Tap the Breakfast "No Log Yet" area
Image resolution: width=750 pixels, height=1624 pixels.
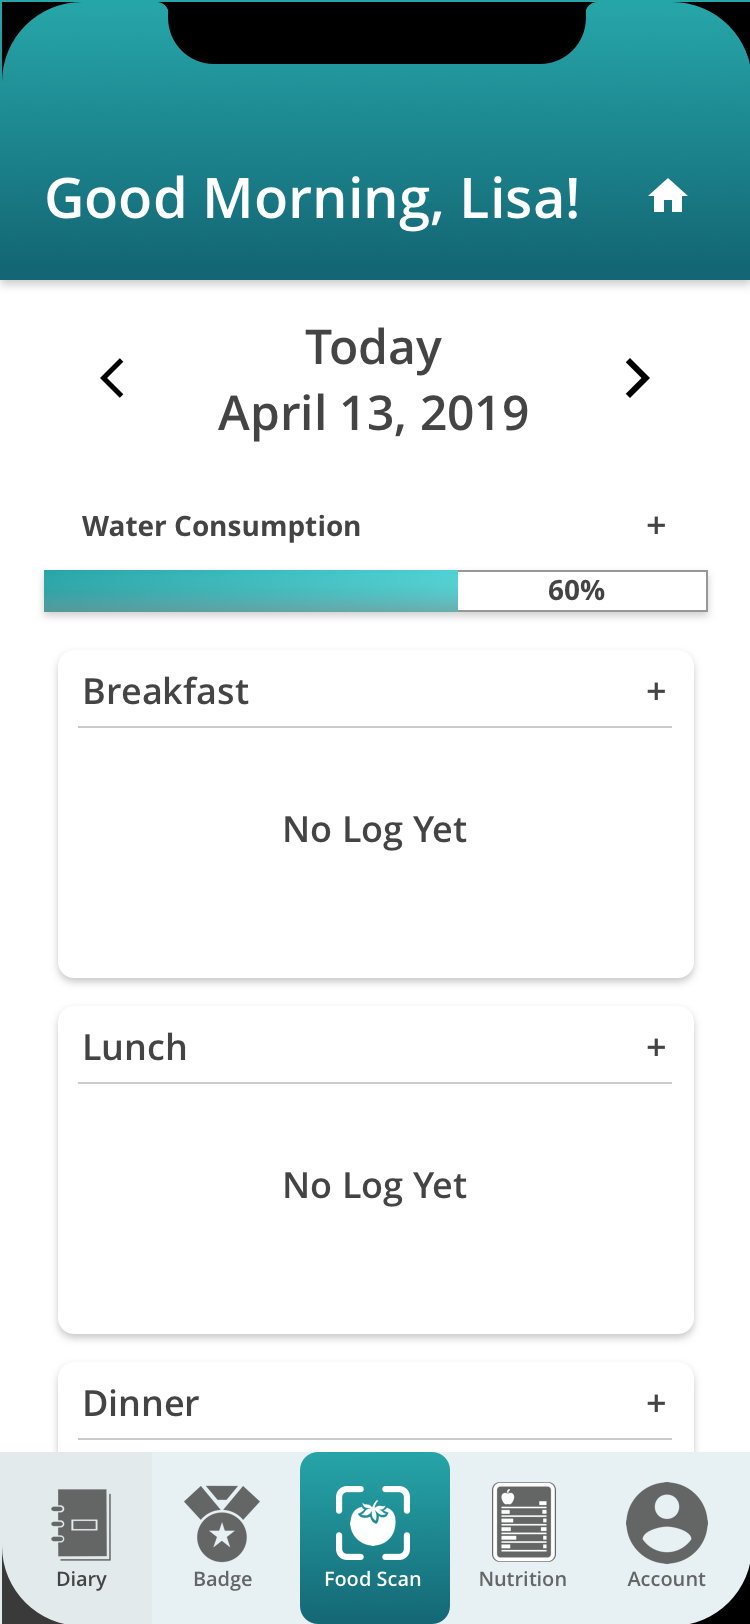coord(375,829)
